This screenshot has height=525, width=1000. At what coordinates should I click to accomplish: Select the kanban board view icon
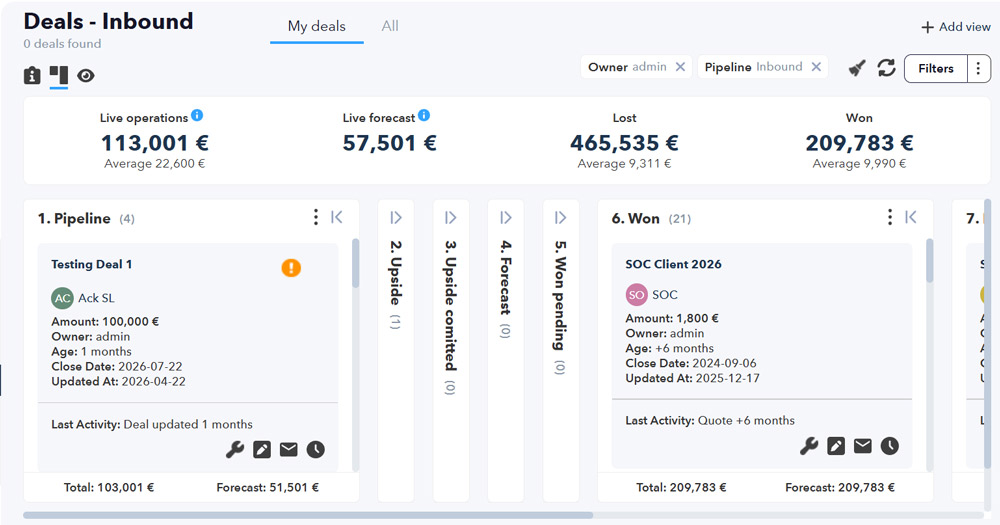point(59,75)
